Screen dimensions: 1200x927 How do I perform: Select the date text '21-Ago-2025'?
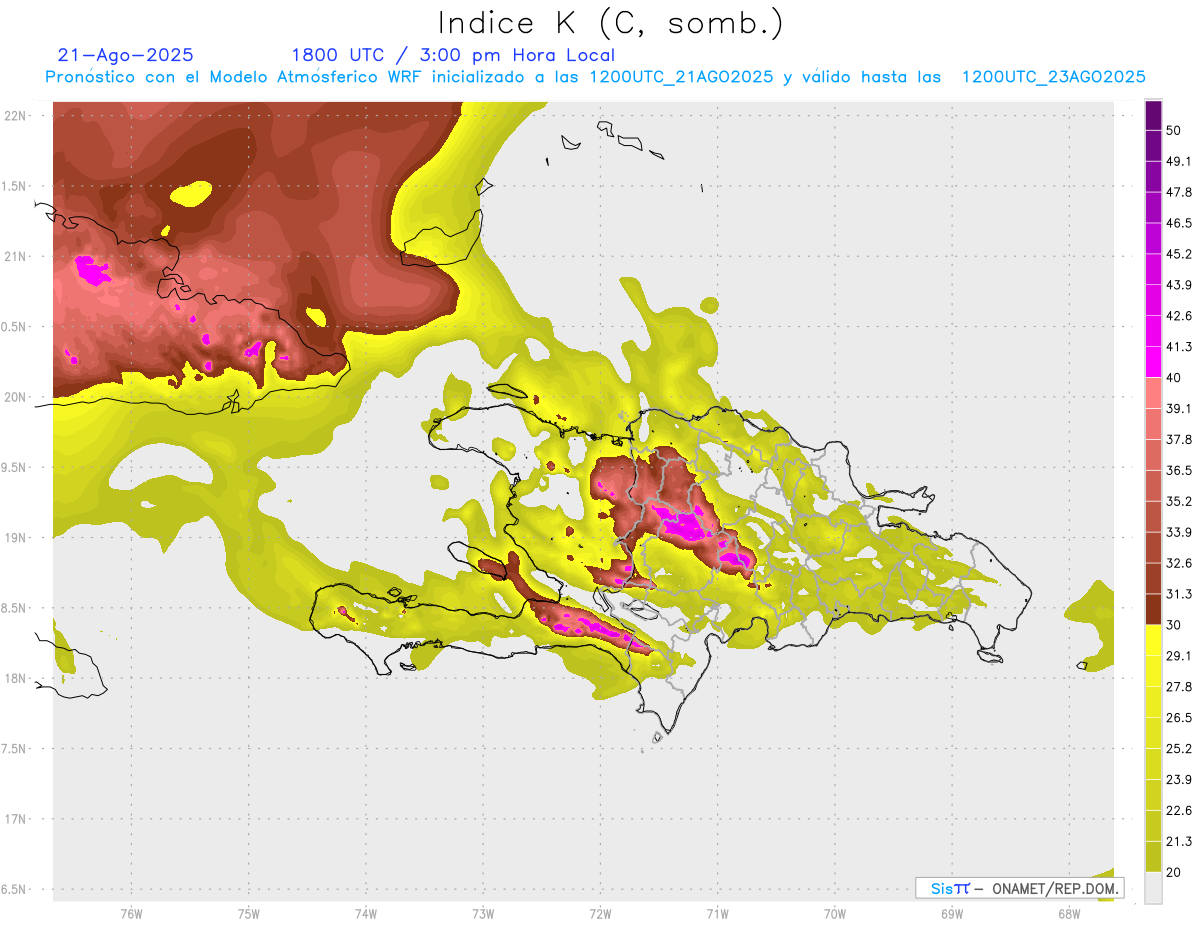[x=126, y=55]
